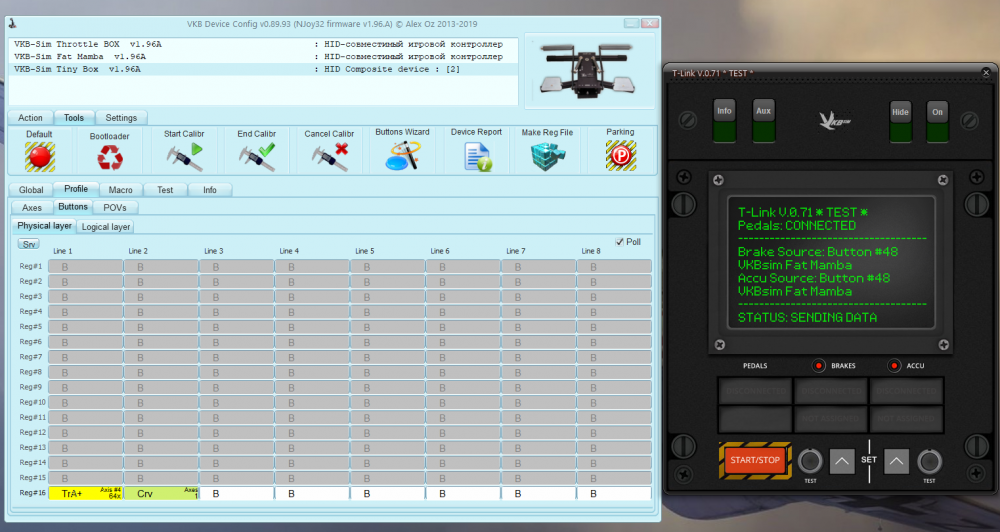The width and height of the screenshot is (1000, 532).
Task: Click Reg#16 Line 8 B cell
Action: point(614,493)
